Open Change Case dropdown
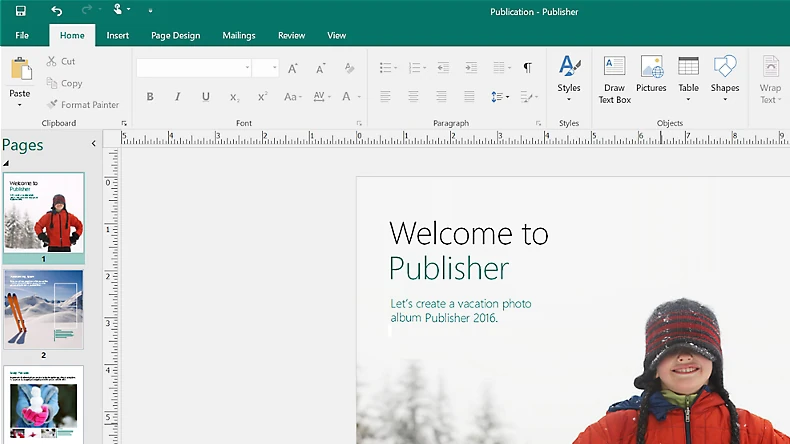This screenshot has height=444, width=790. pyautogui.click(x=292, y=97)
